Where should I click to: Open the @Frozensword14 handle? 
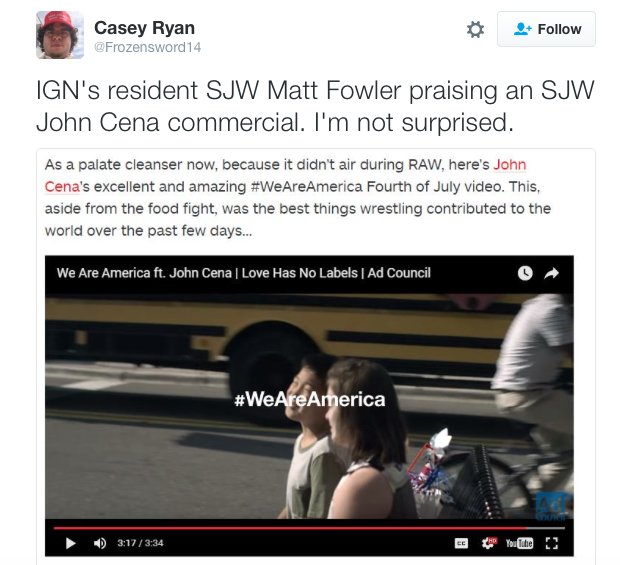coord(147,47)
